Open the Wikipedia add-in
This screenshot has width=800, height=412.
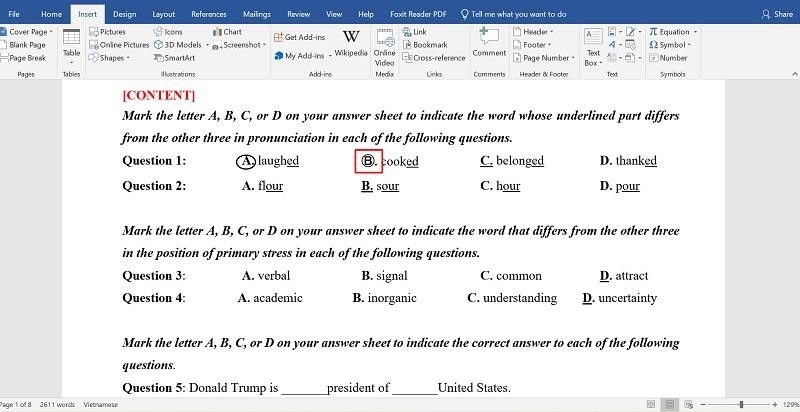tap(351, 44)
